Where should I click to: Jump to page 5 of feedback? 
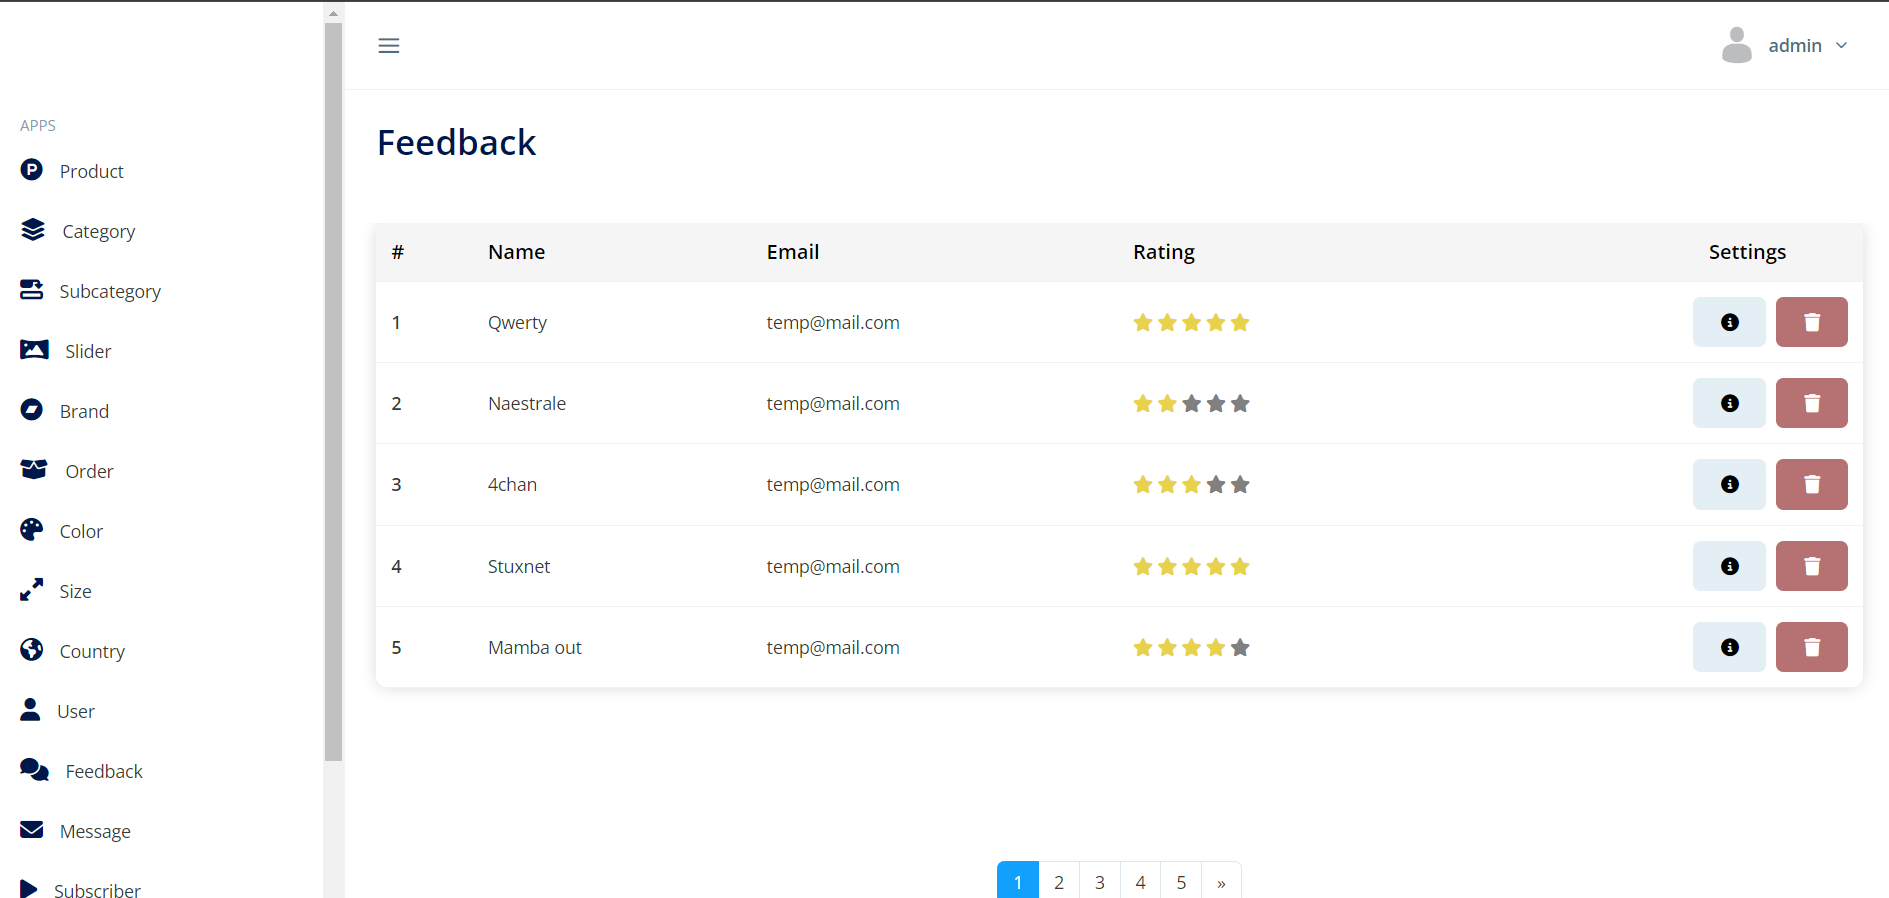coord(1181,881)
